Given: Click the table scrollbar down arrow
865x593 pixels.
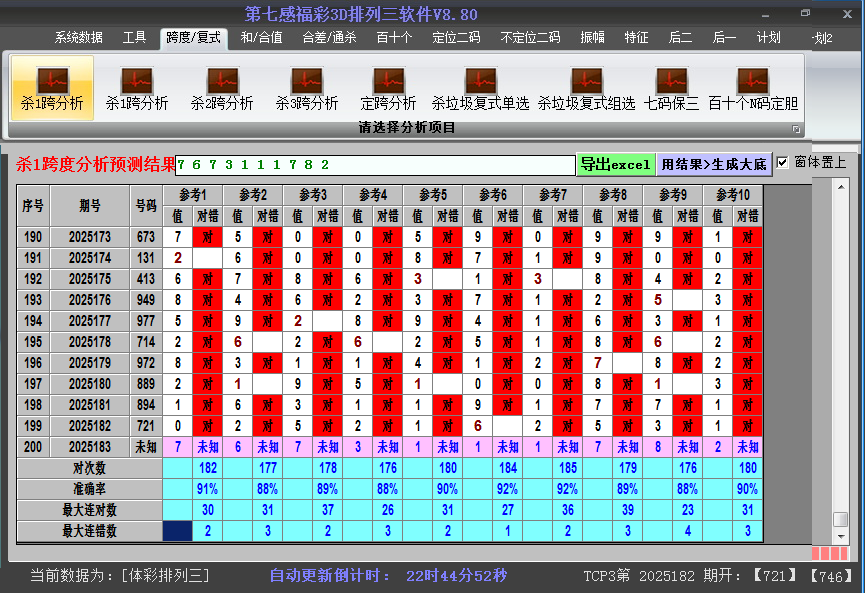Looking at the screenshot, I should [x=841, y=535].
